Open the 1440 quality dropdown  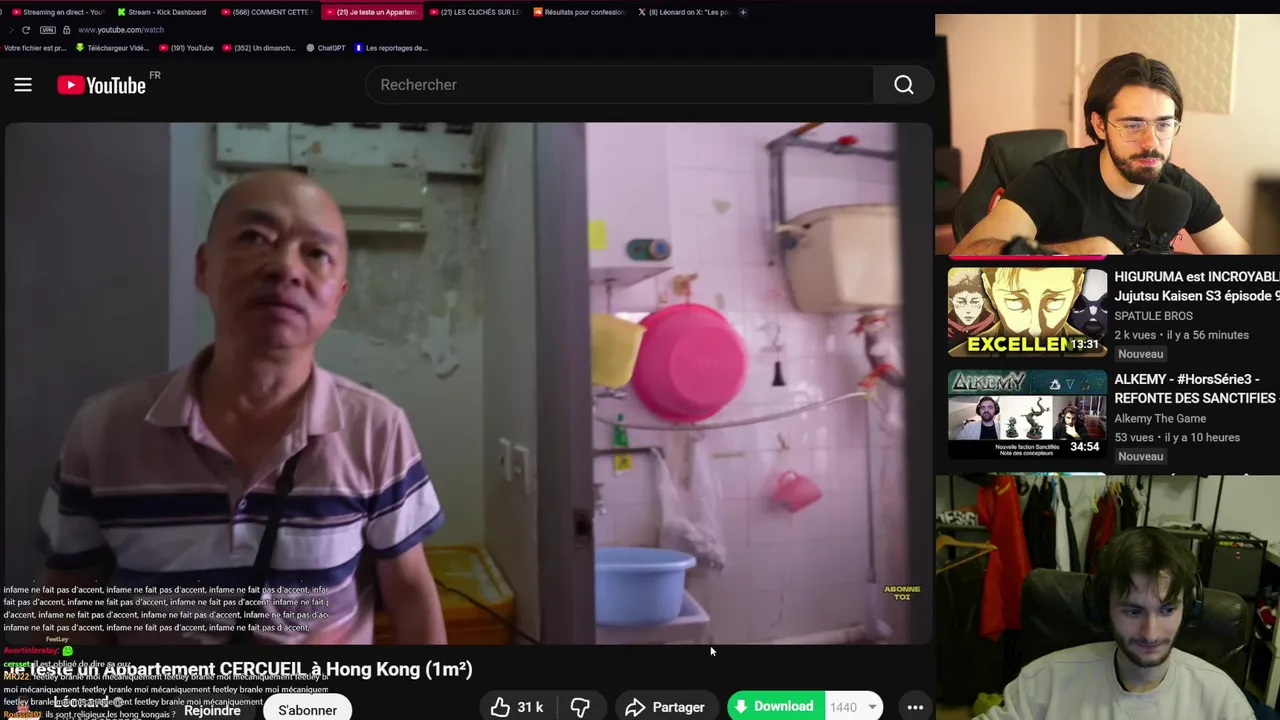click(854, 707)
